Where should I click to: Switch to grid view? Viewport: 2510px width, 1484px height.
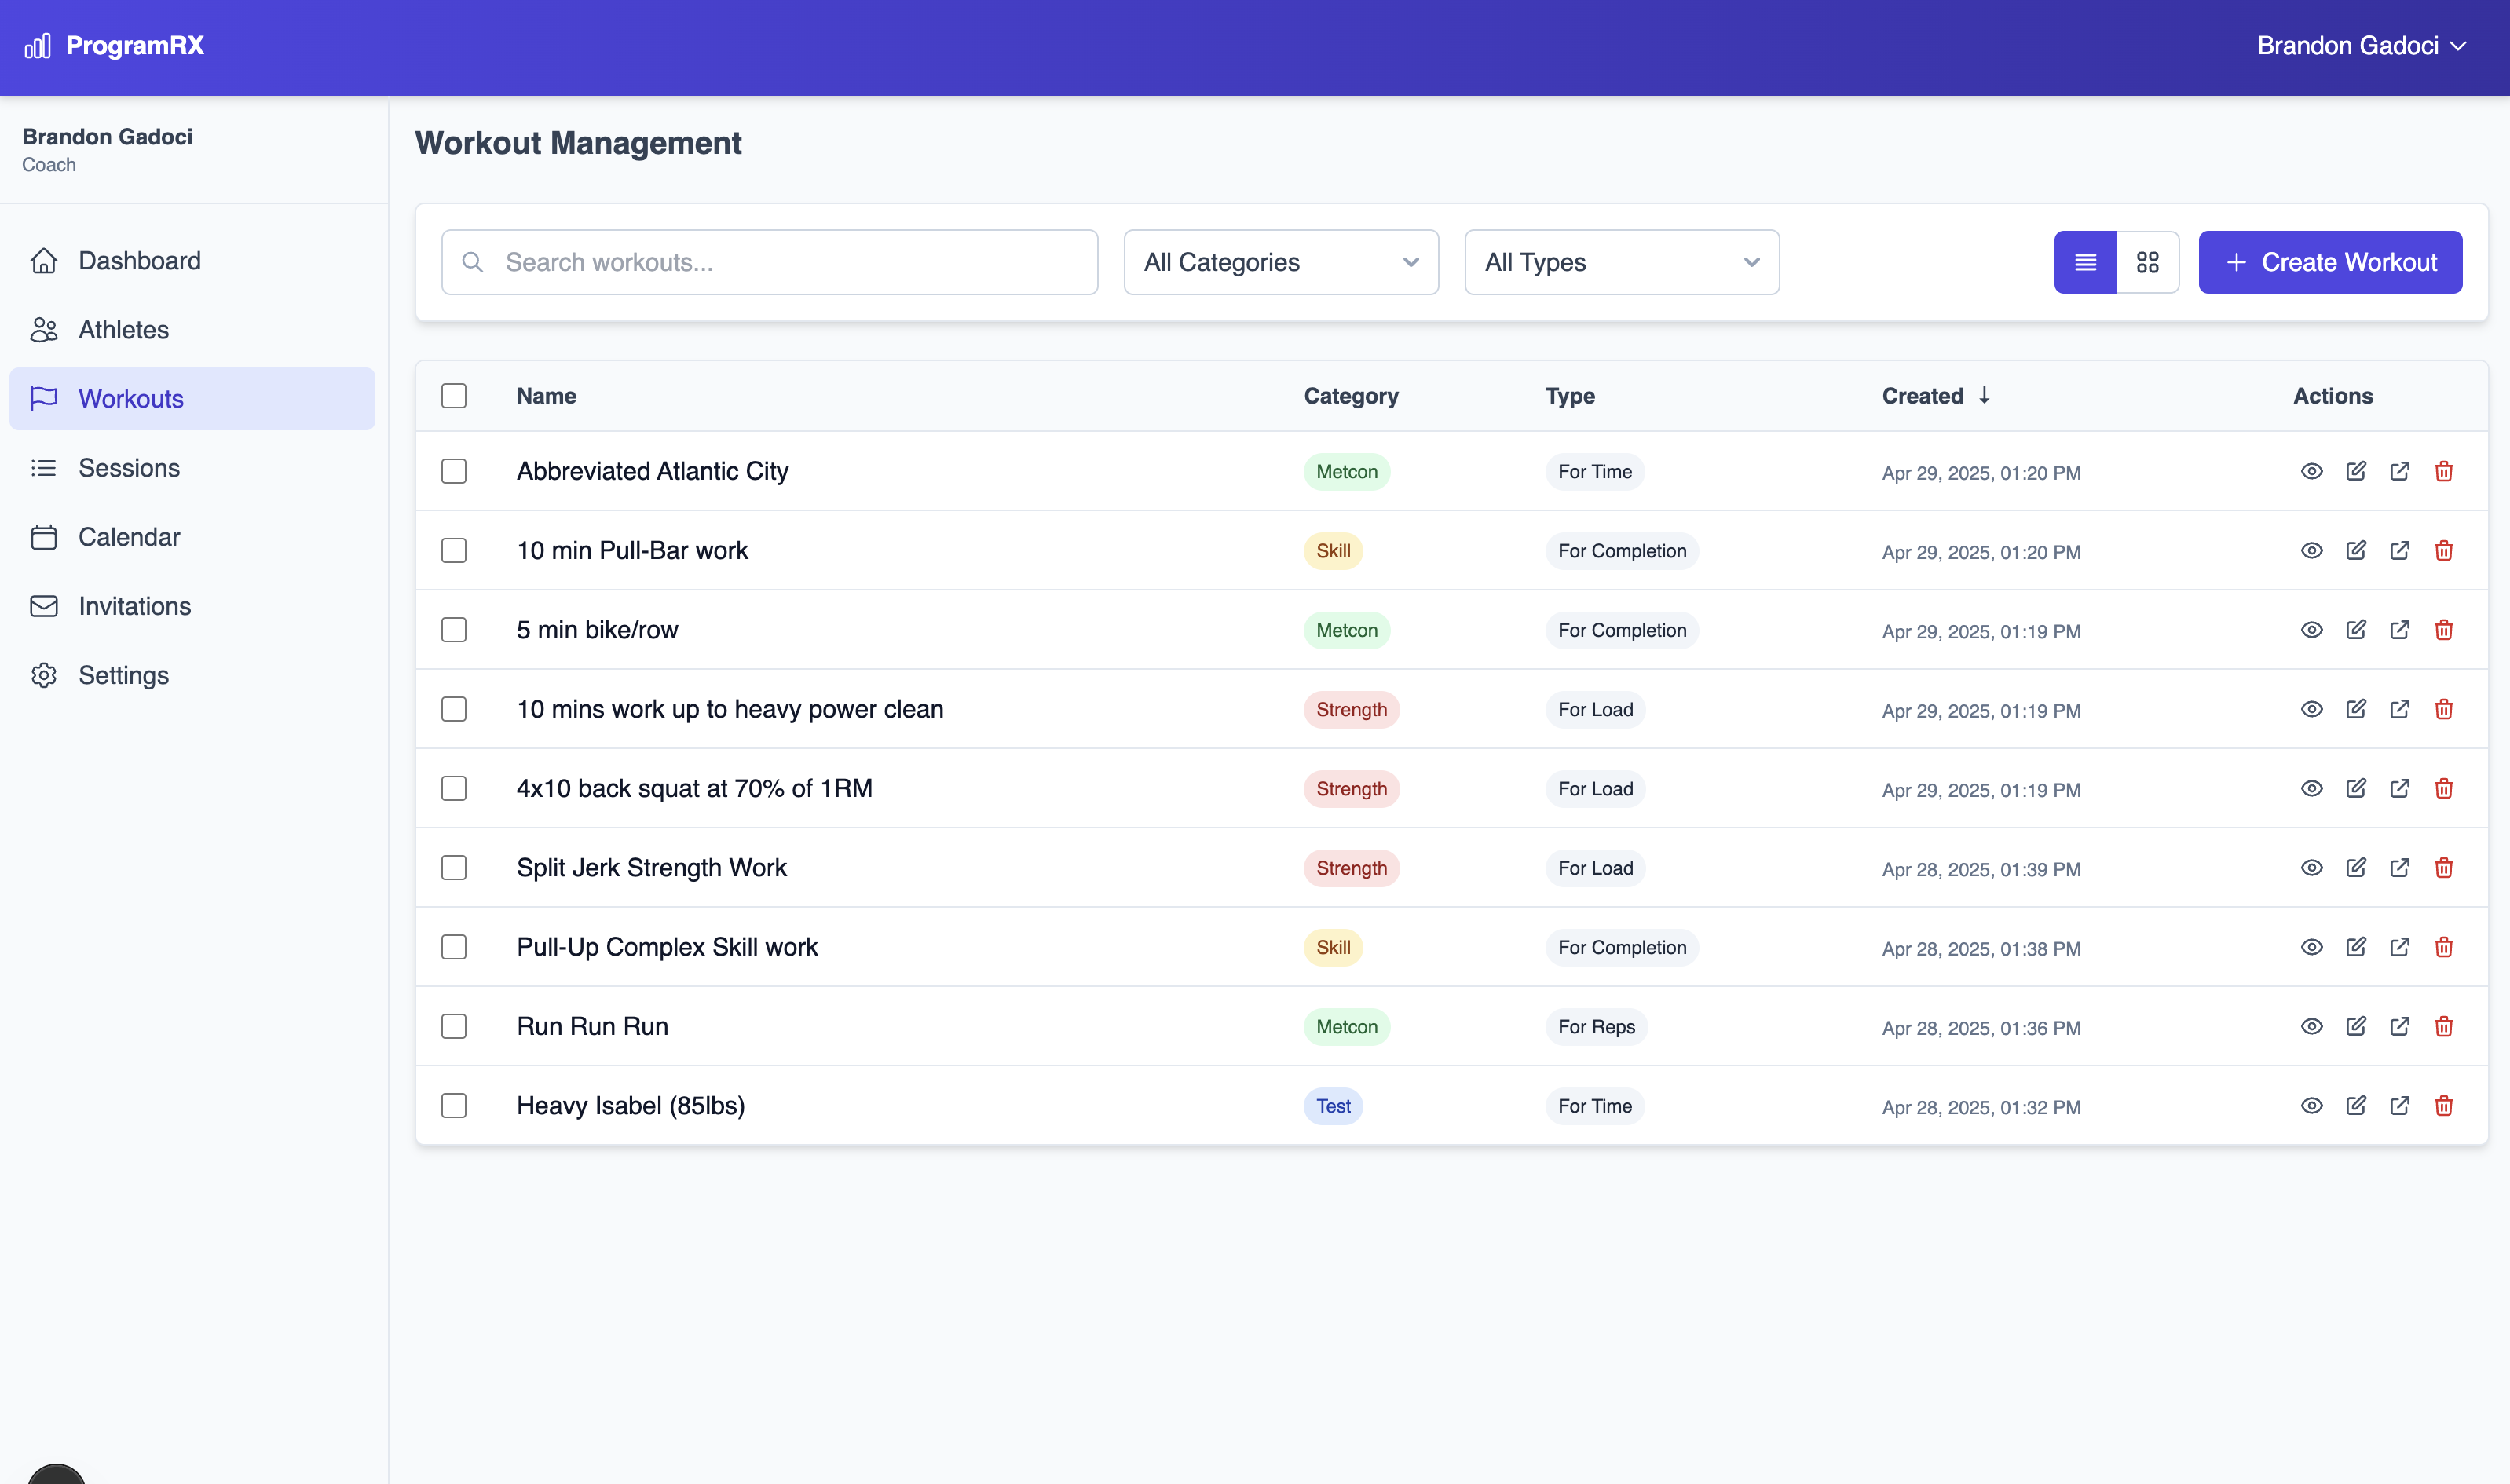pyautogui.click(x=2147, y=262)
